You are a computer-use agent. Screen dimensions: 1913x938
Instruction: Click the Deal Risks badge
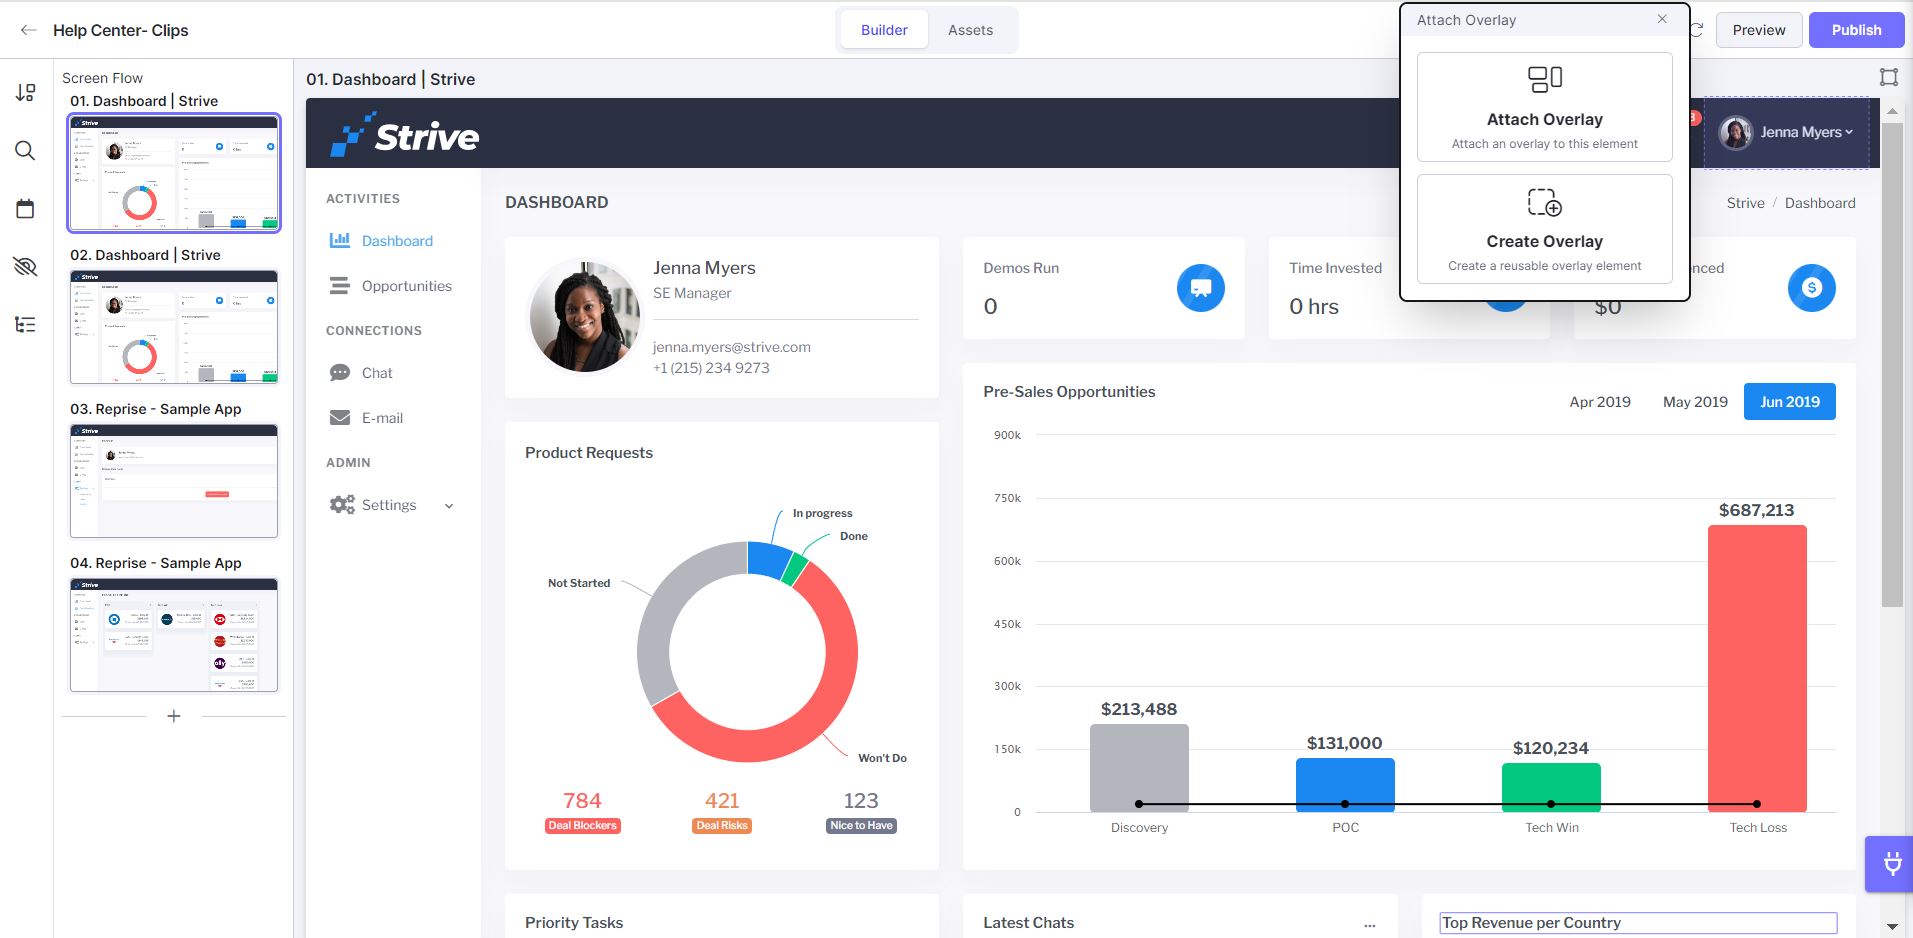722,826
